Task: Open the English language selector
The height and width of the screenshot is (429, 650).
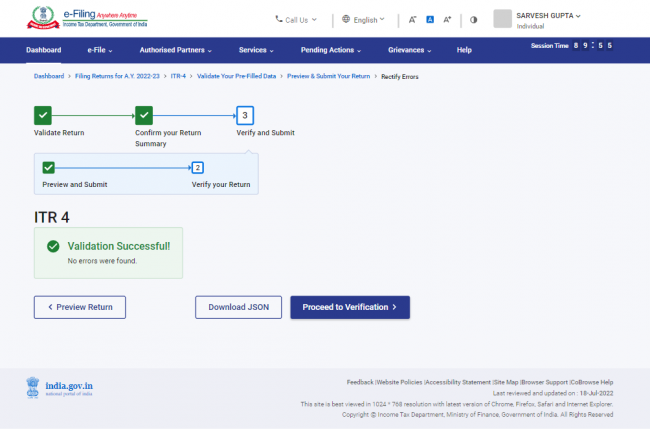Action: pyautogui.click(x=363, y=19)
